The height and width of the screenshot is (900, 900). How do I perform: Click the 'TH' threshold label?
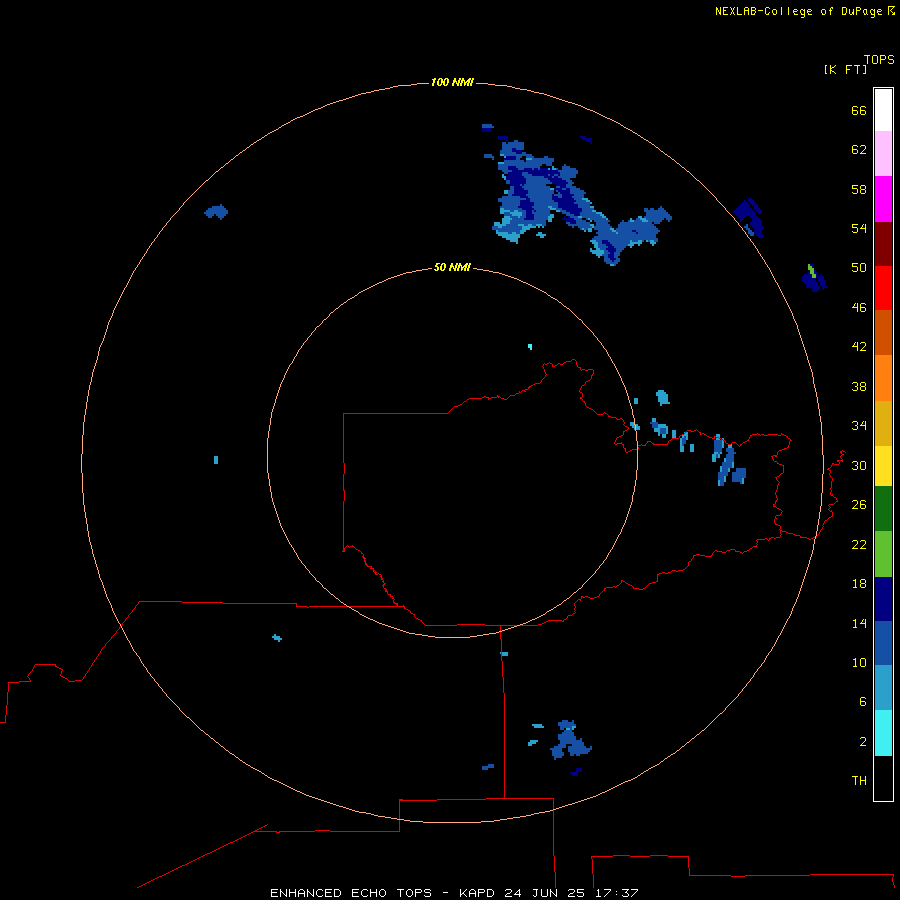(859, 781)
